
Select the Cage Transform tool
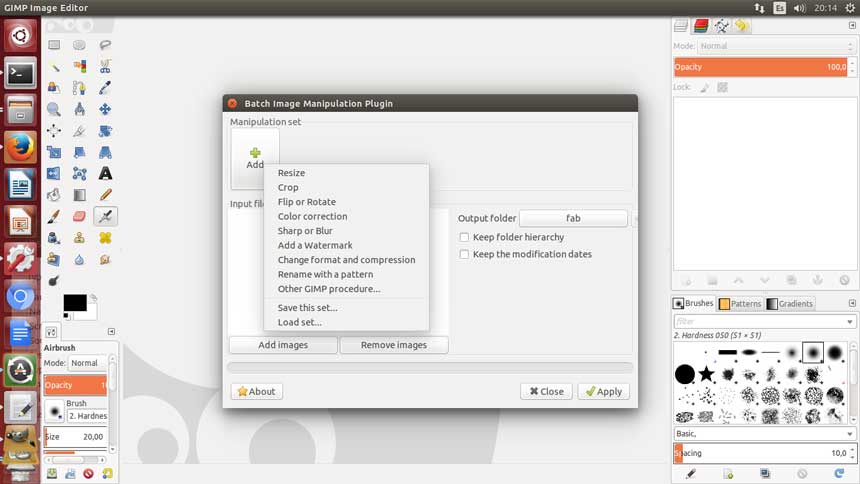[80, 173]
